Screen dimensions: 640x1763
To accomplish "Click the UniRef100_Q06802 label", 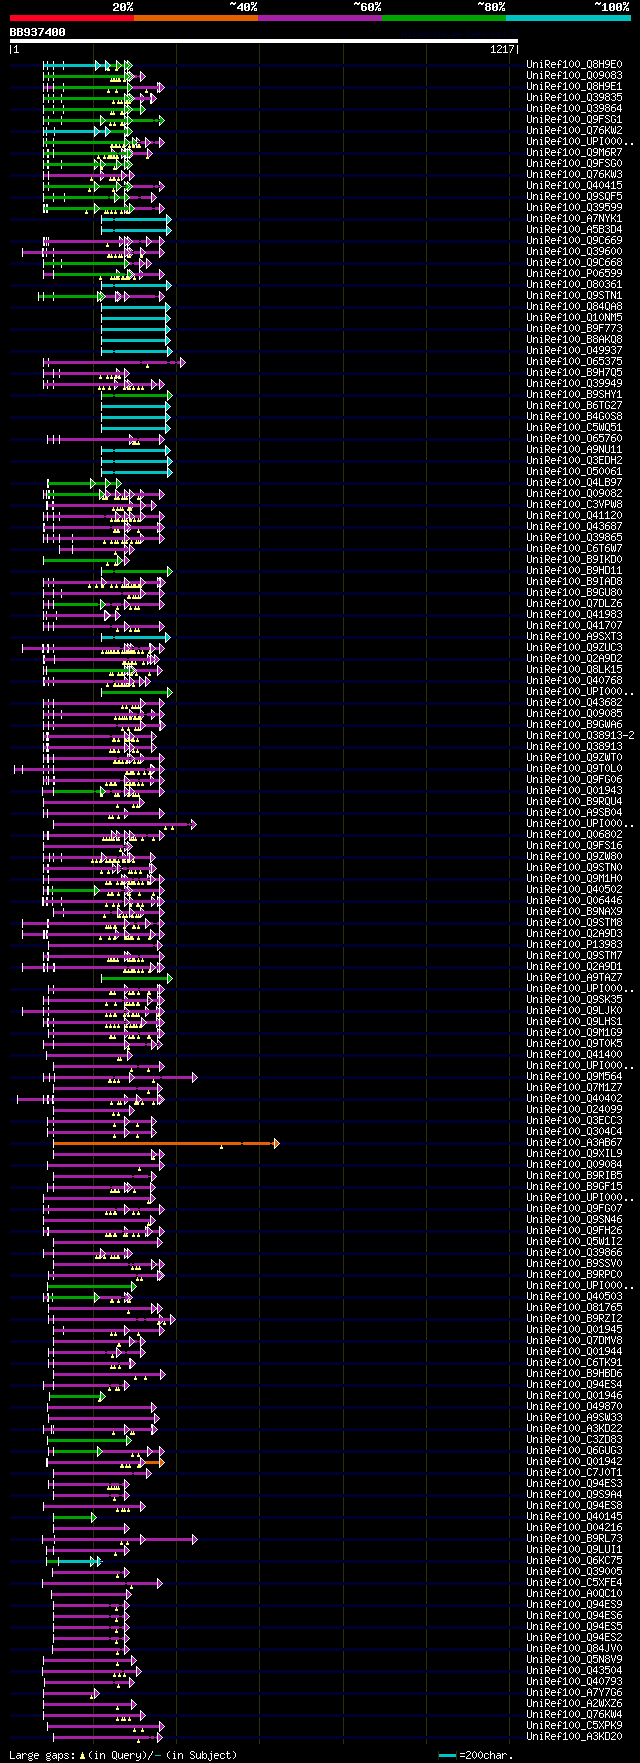I will point(574,835).
